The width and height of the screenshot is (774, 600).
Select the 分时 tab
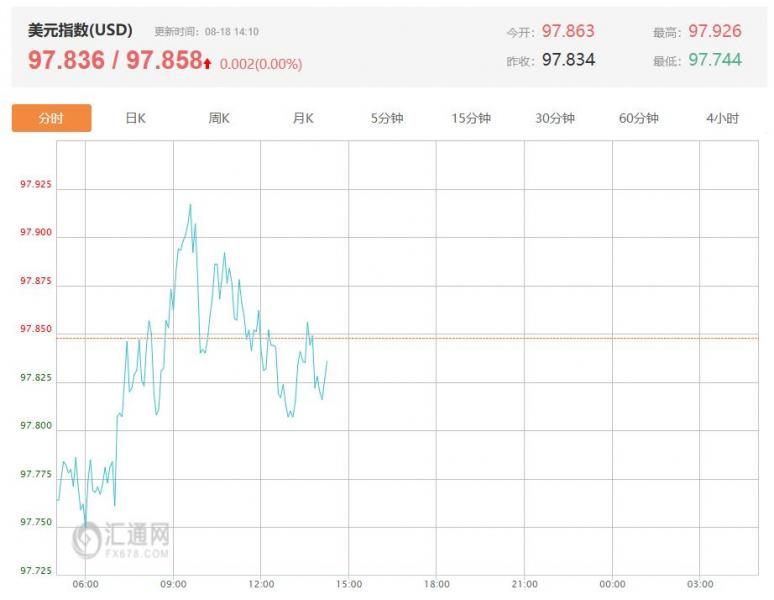click(51, 118)
